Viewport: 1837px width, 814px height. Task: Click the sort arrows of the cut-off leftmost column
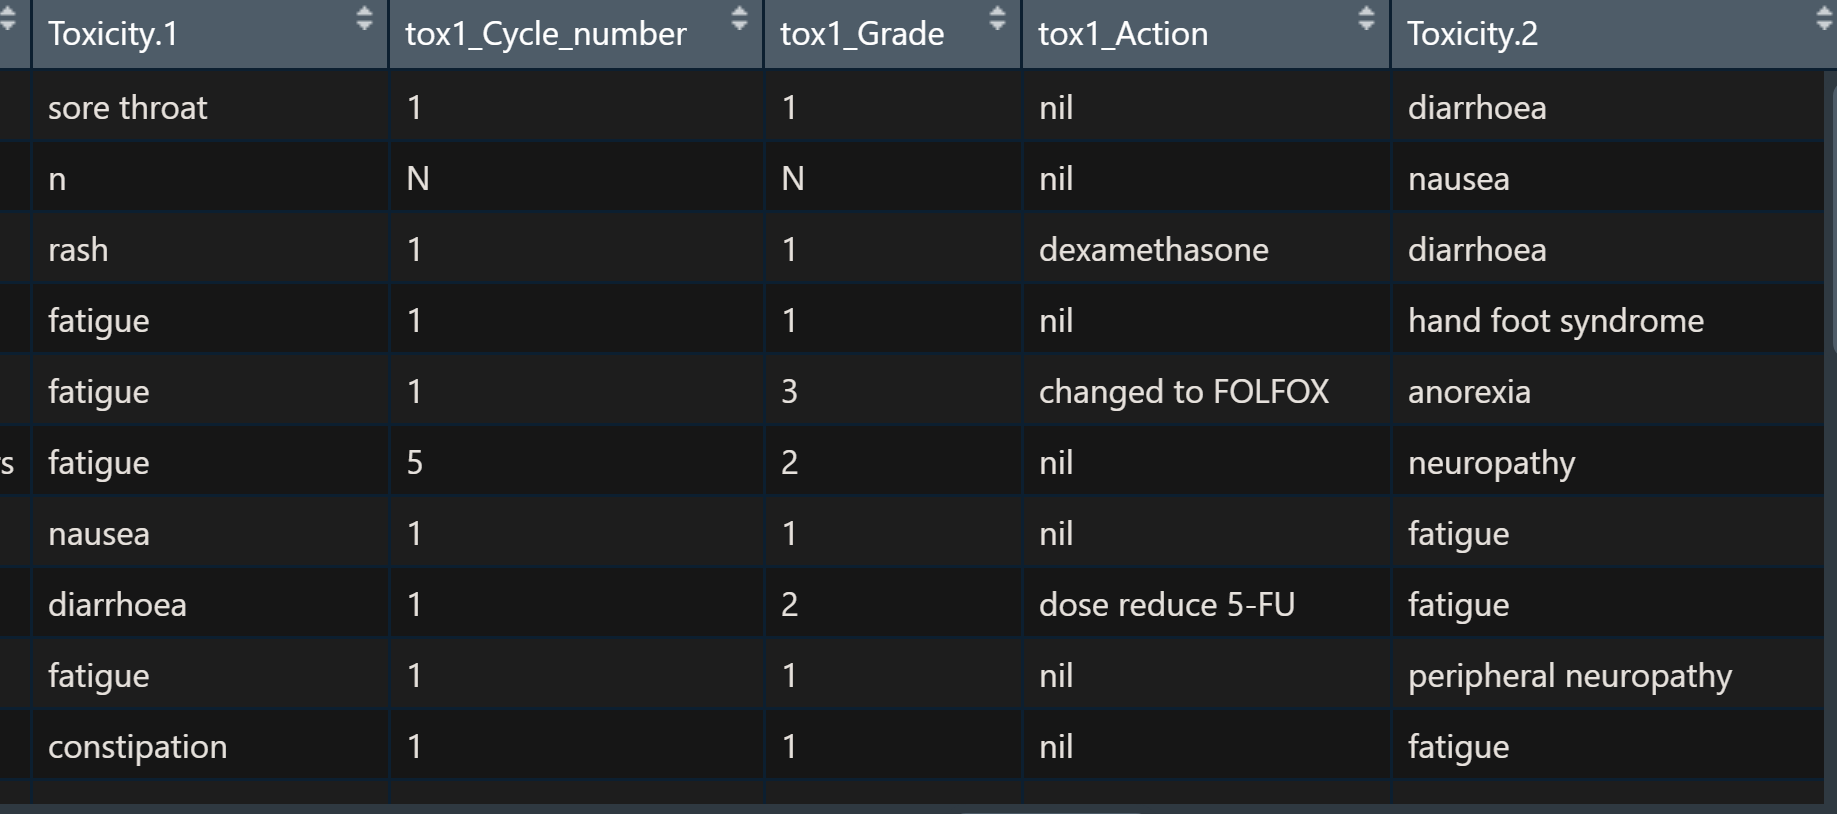8,18
